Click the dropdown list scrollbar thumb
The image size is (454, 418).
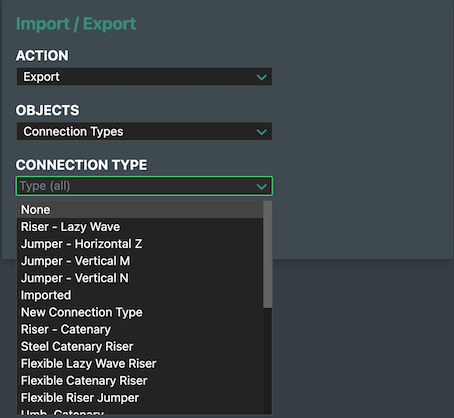point(267,254)
